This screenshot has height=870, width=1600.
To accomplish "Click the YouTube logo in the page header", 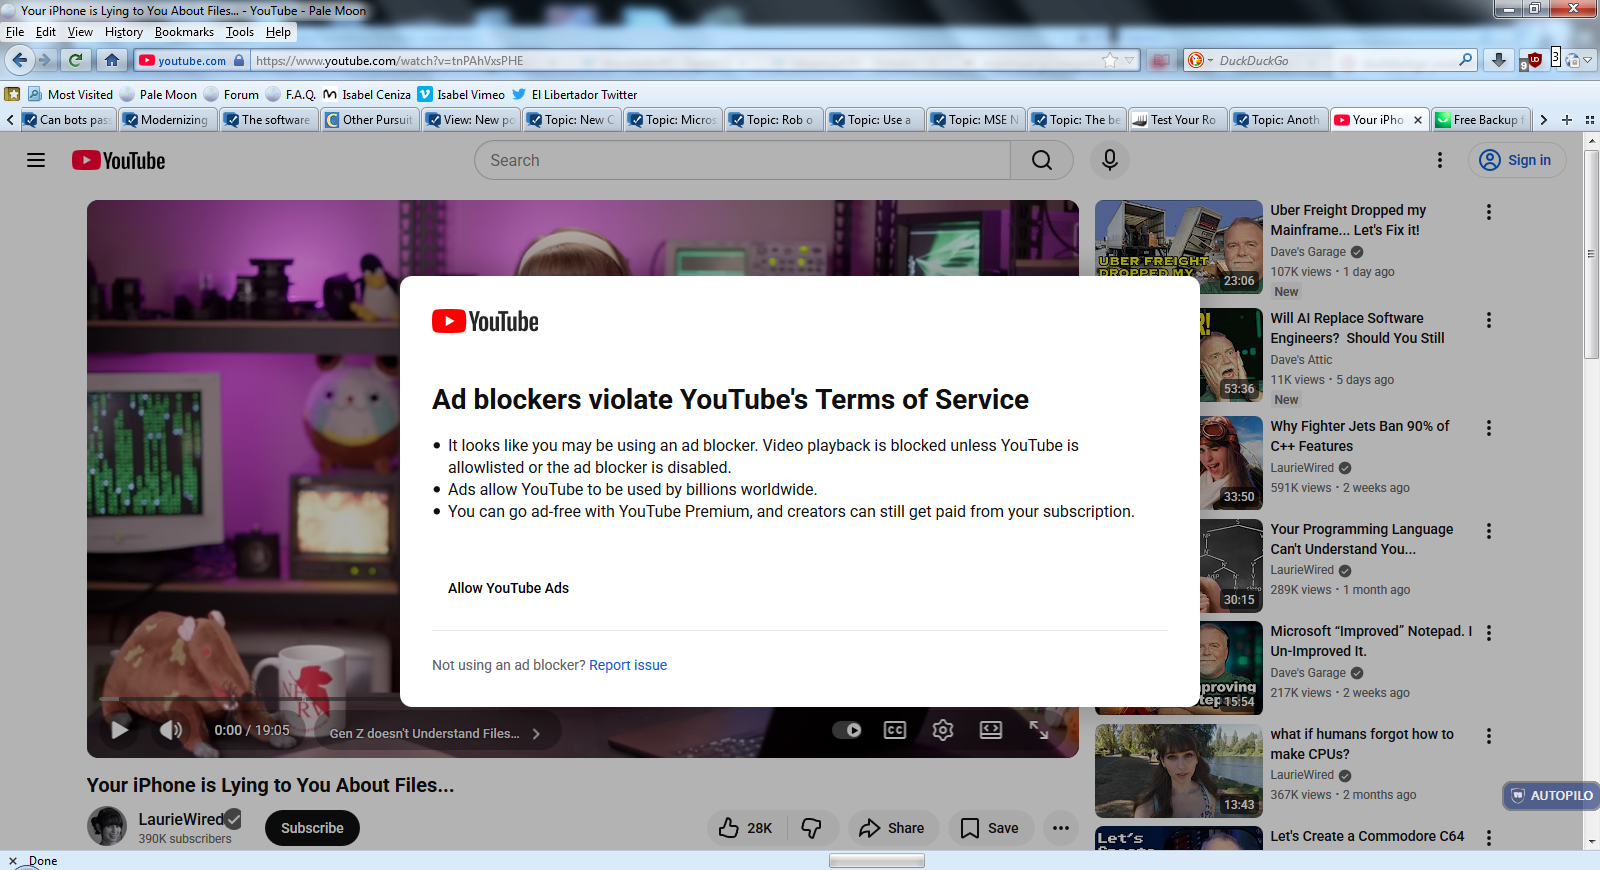I will pos(119,160).
